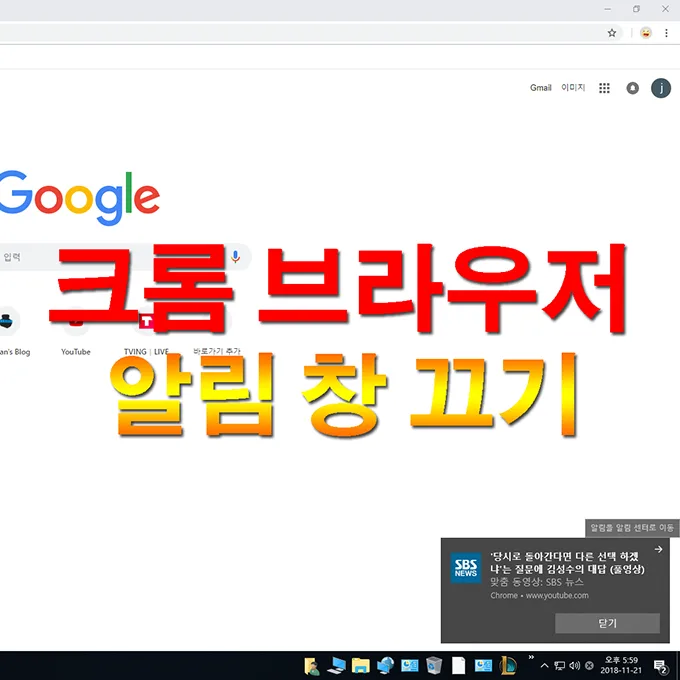
Task: Open the Gmail link
Action: [x=540, y=88]
